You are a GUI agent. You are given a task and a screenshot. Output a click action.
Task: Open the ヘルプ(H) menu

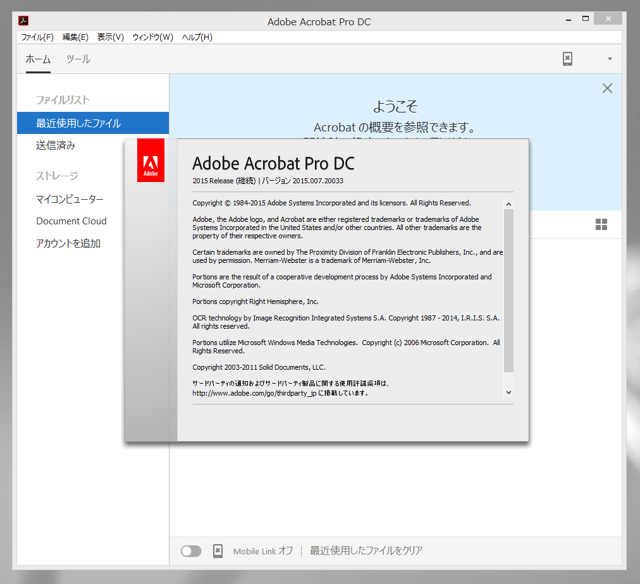point(197,37)
